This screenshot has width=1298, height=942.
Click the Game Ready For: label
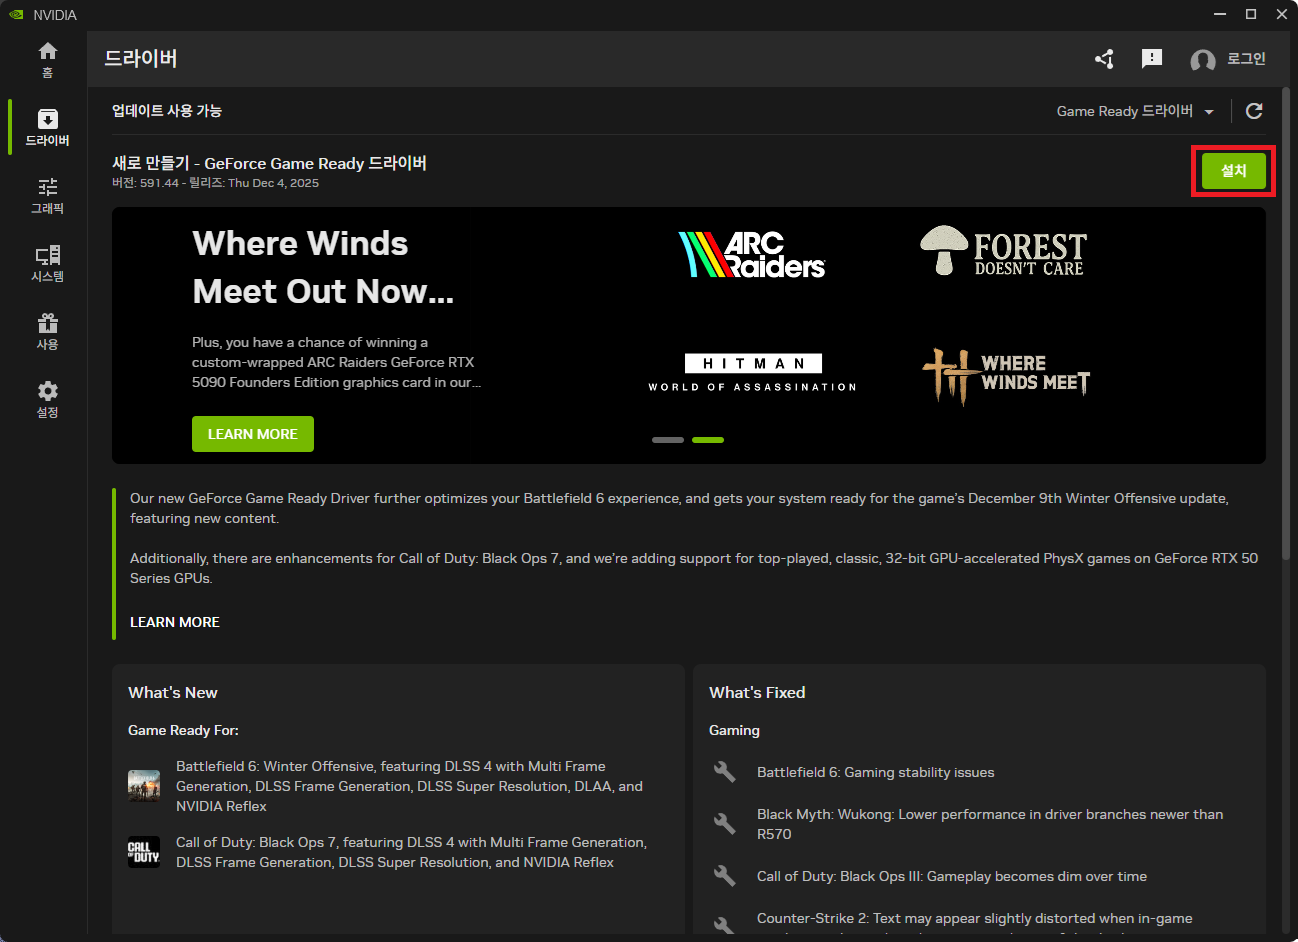[183, 730]
